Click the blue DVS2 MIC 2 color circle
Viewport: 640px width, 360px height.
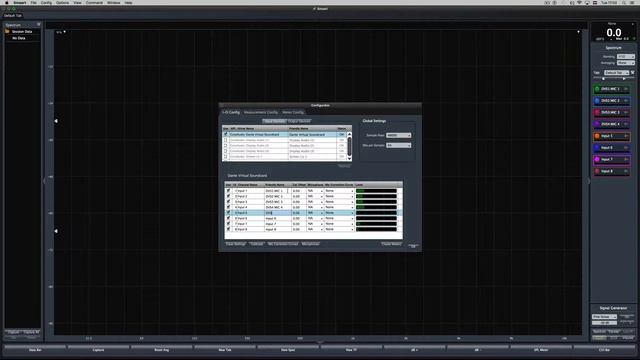pos(597,100)
